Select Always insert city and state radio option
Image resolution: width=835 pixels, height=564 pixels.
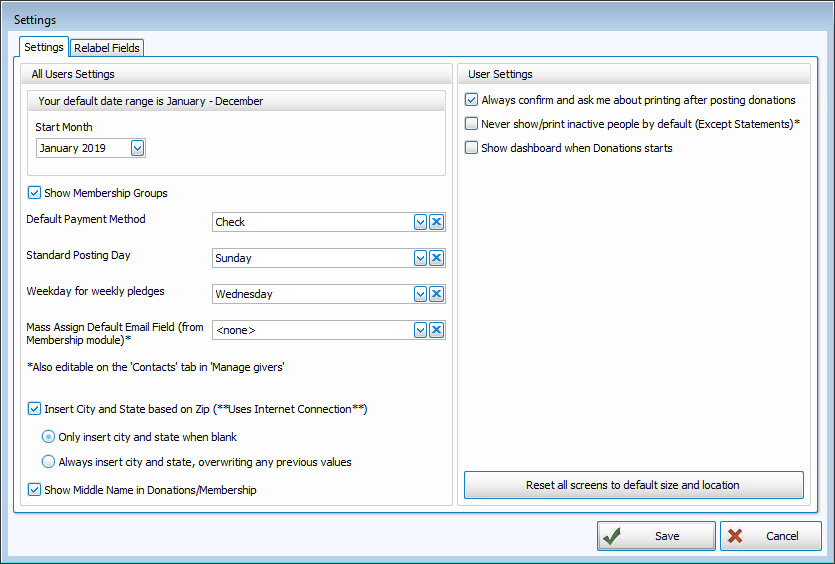(48, 462)
